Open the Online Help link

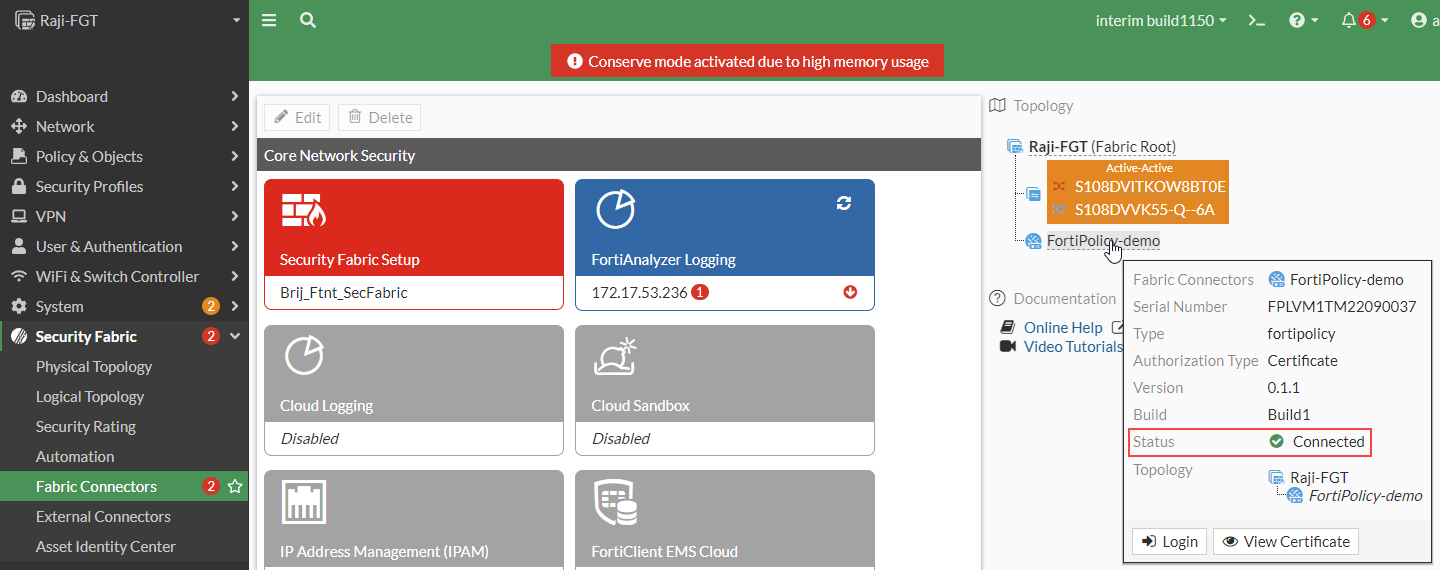(x=1063, y=327)
